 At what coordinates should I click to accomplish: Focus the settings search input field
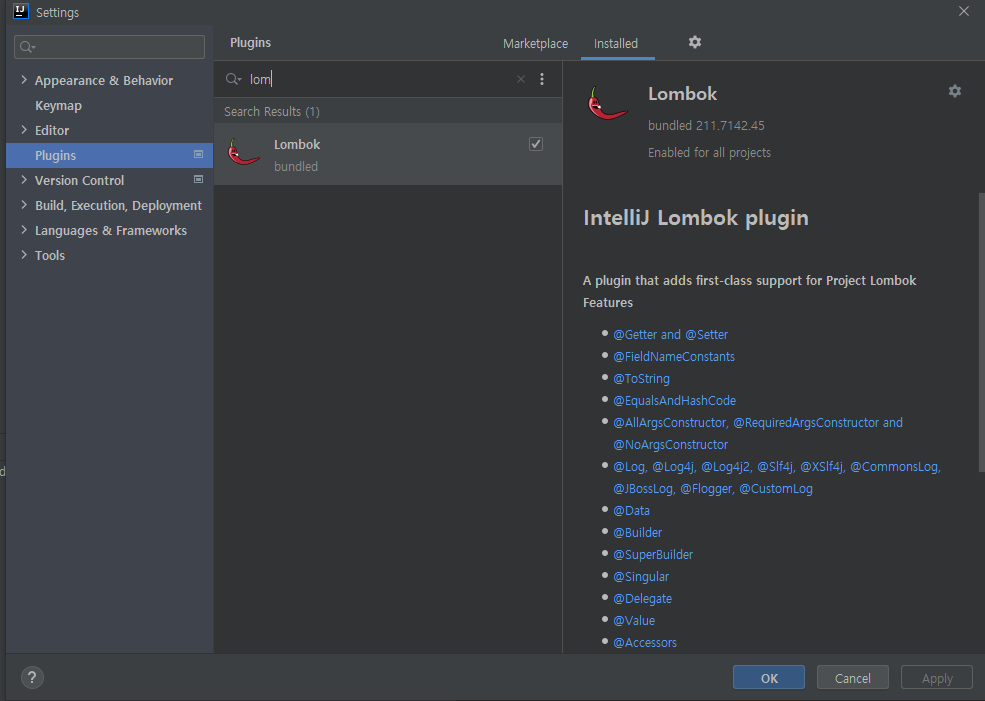pyautogui.click(x=109, y=47)
